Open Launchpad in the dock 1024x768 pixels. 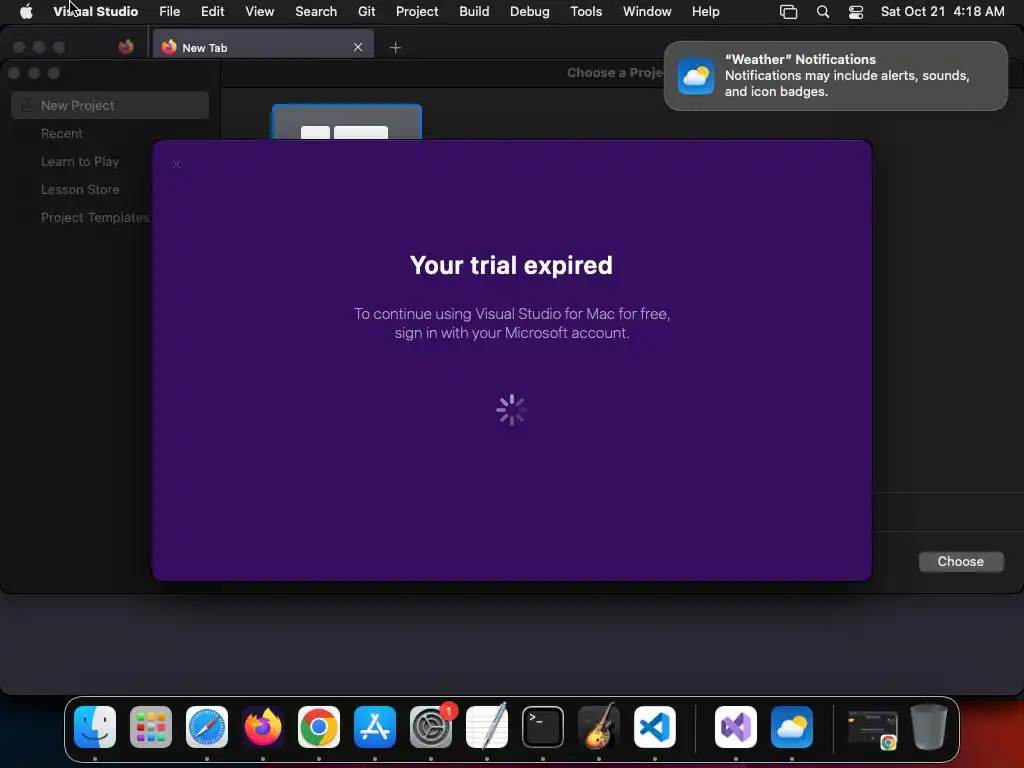tap(151, 727)
